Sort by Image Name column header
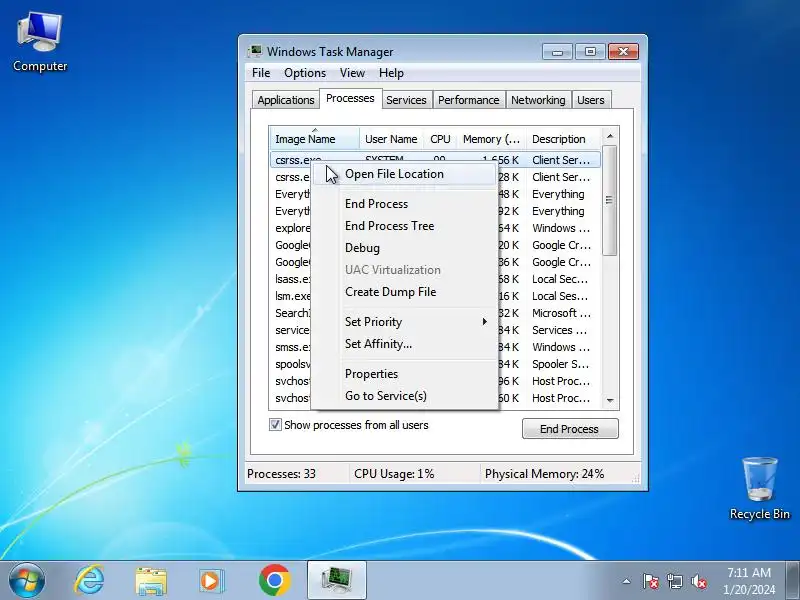 pyautogui.click(x=314, y=139)
